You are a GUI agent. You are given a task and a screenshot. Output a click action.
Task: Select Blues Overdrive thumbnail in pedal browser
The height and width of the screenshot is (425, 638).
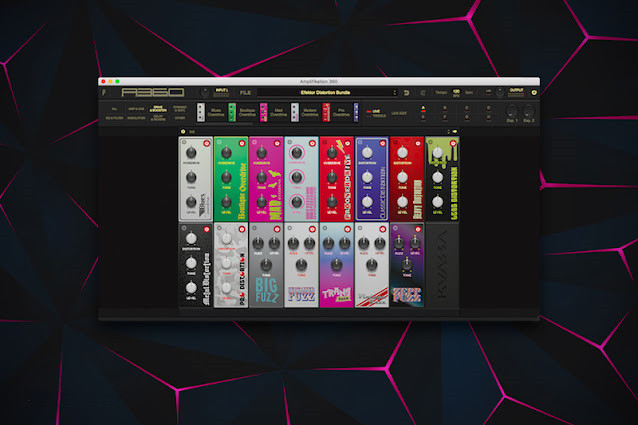(x=201, y=112)
